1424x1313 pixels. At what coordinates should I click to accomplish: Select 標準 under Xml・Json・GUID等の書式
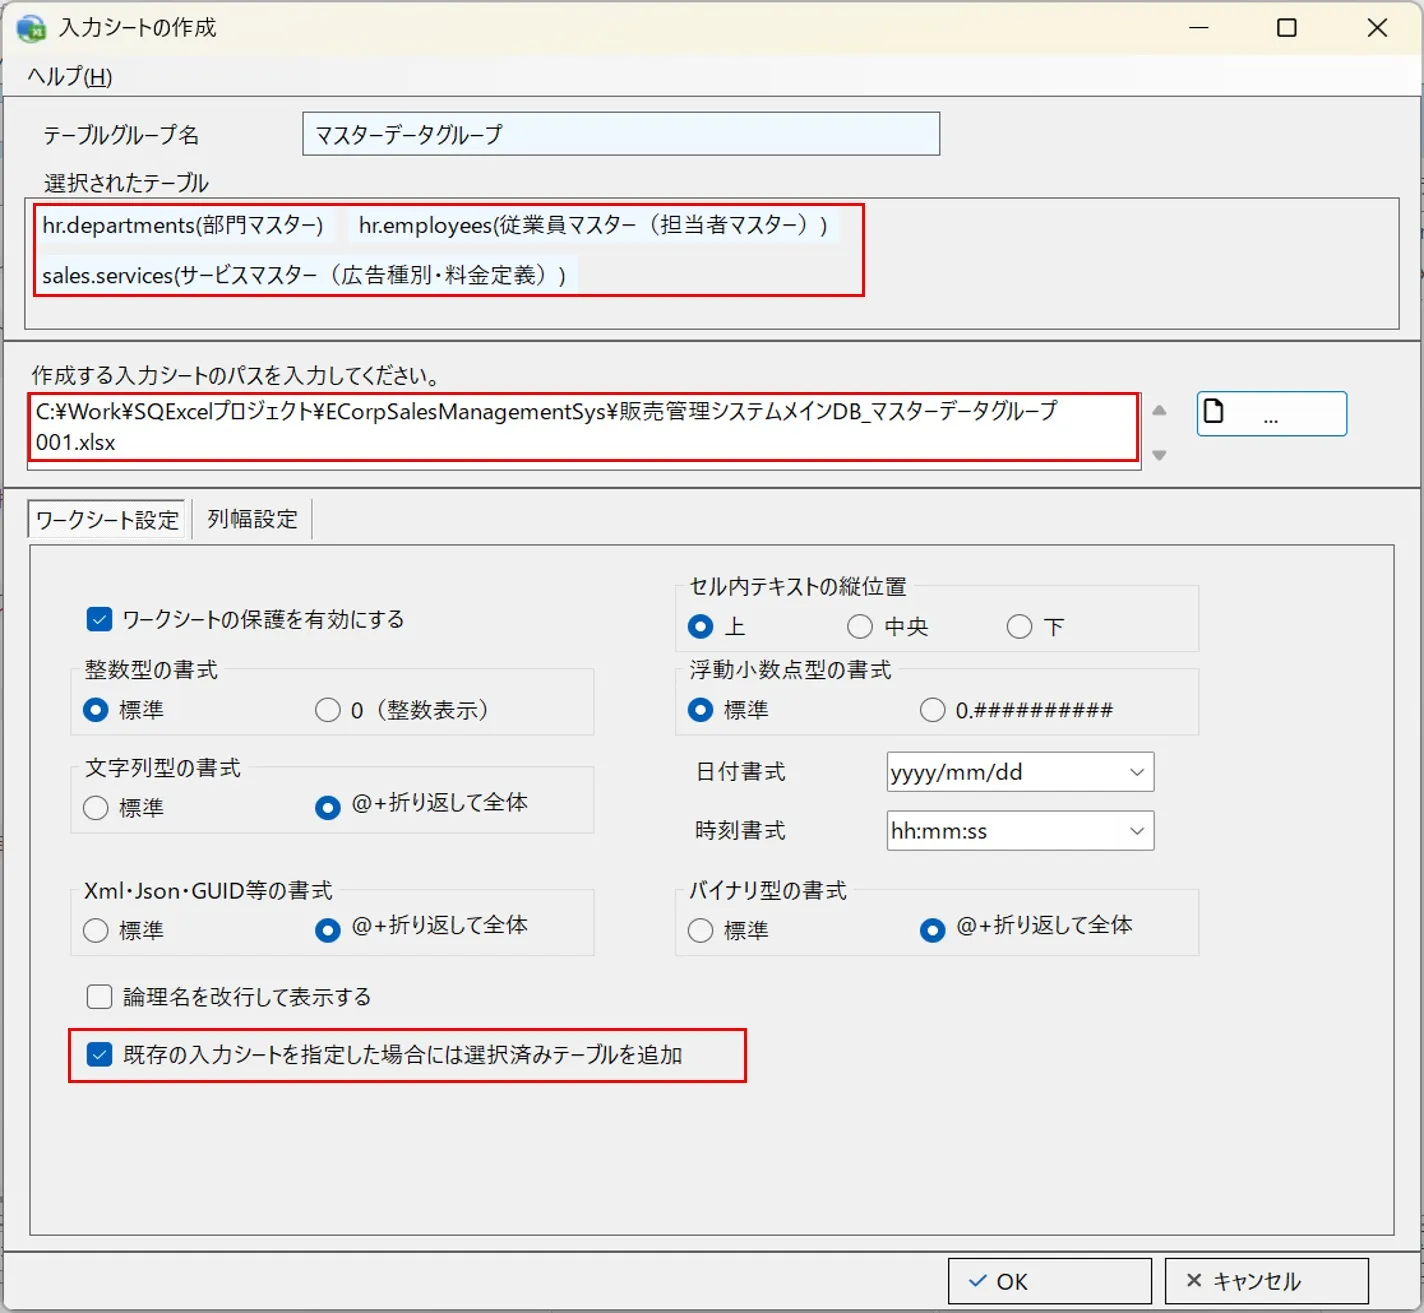click(x=96, y=931)
